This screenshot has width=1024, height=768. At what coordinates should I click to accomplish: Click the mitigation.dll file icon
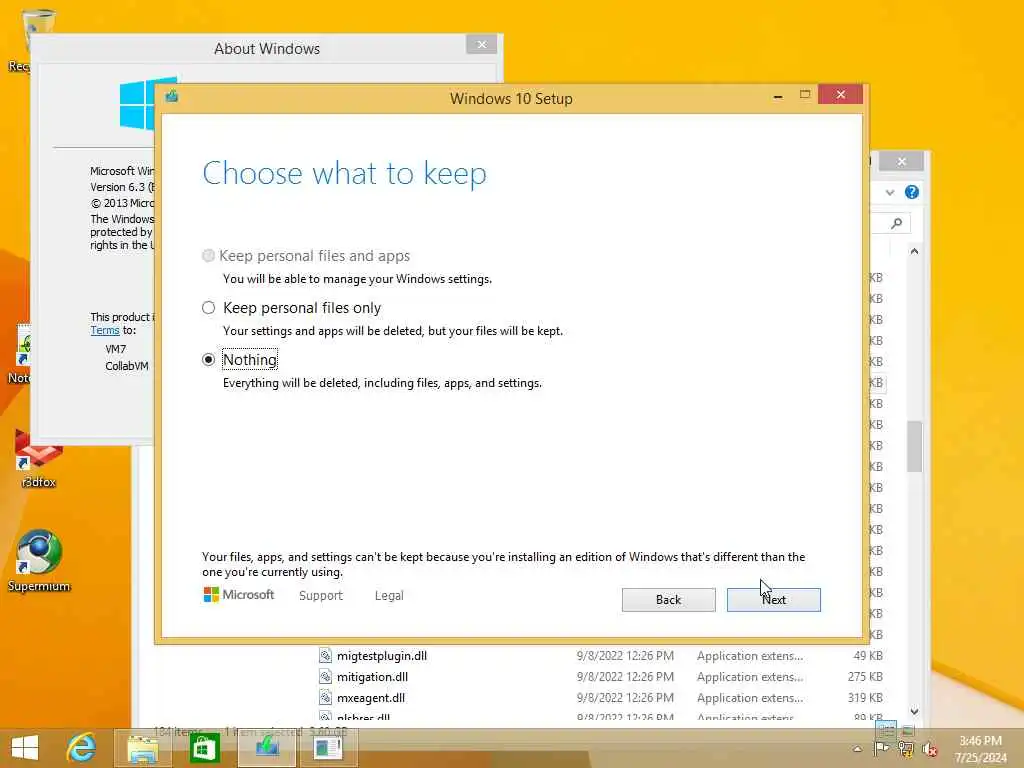coord(325,677)
